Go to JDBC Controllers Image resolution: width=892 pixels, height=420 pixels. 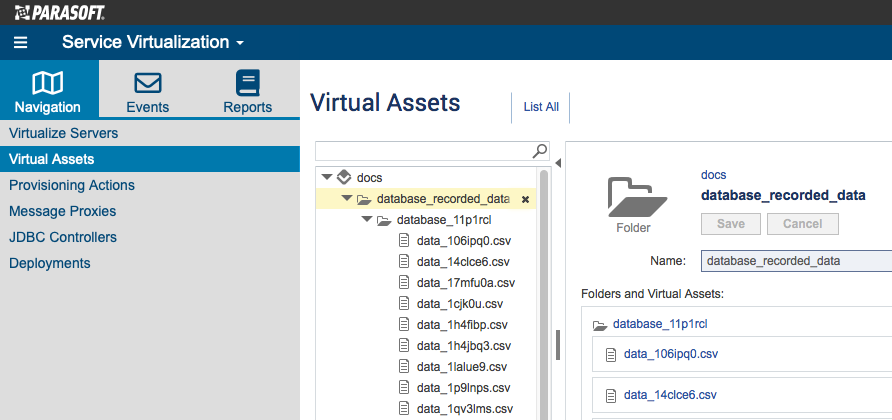click(63, 237)
